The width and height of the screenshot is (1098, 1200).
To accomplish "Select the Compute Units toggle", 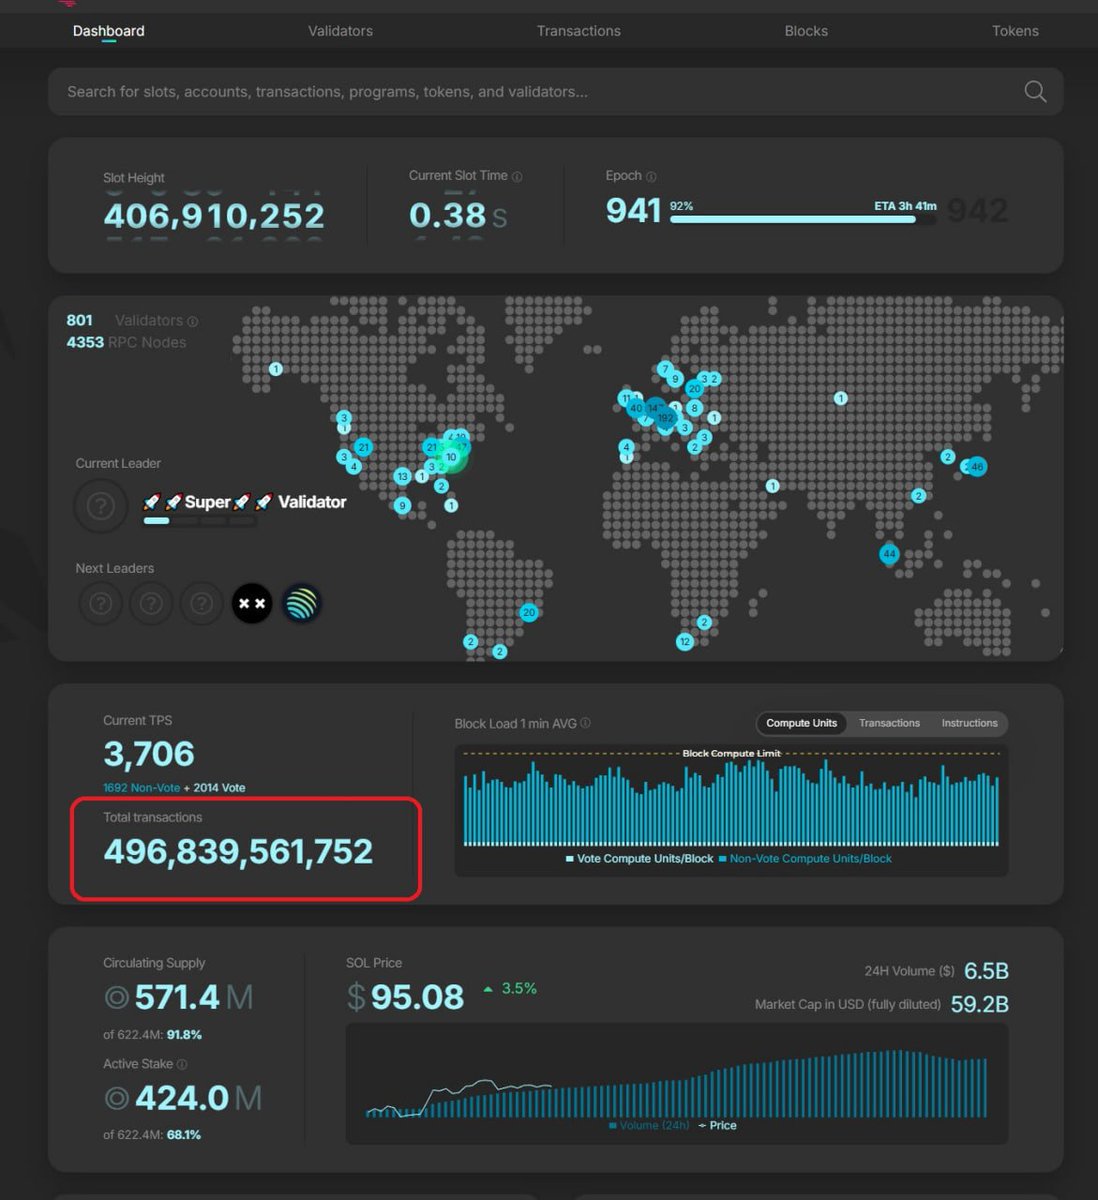I will (x=801, y=723).
